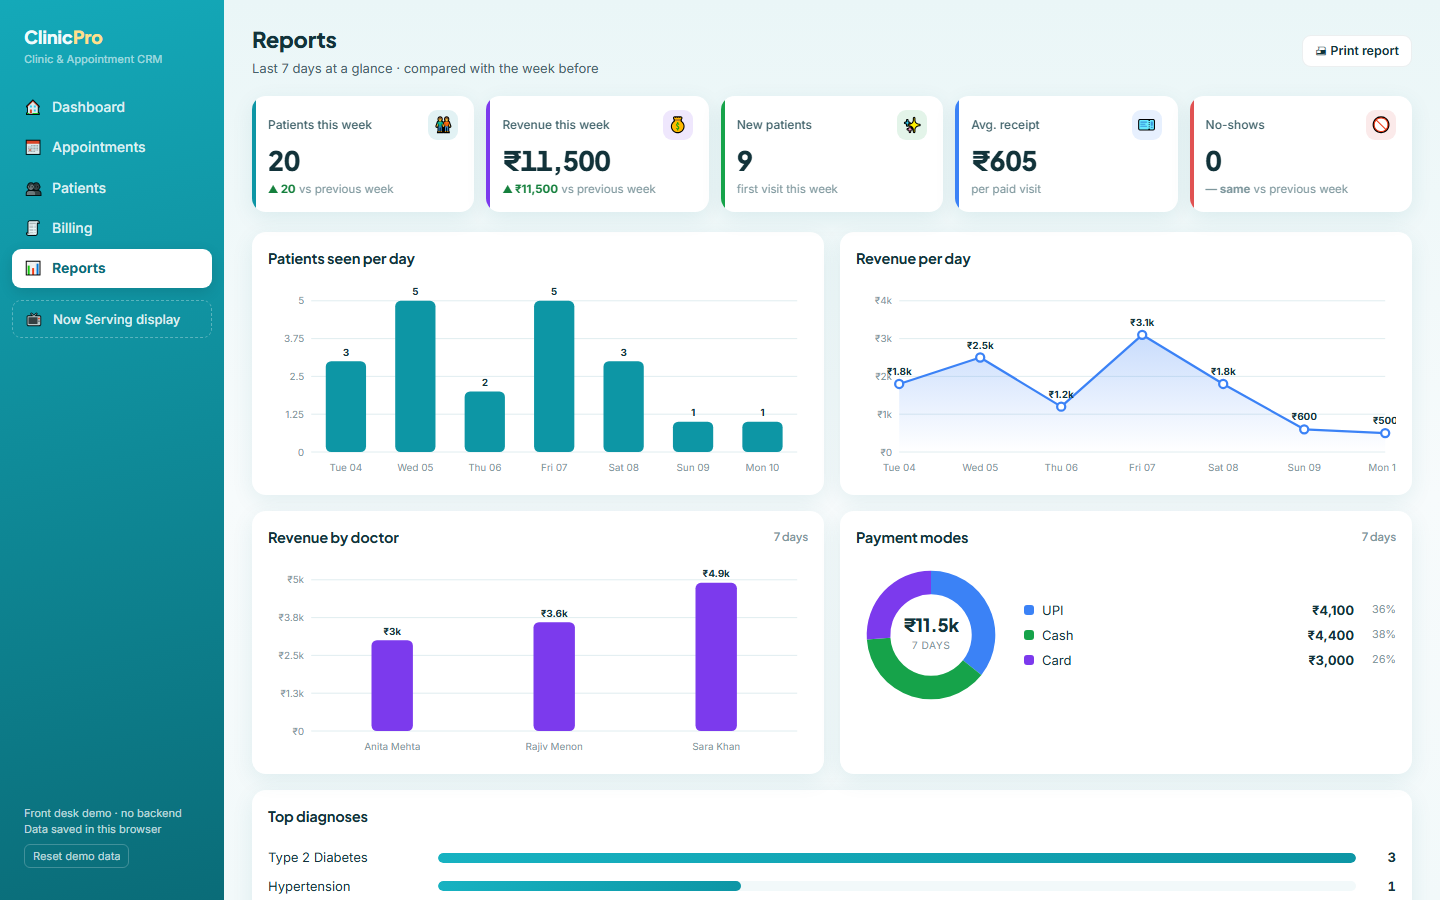Click the Reports bar-chart icon
Image resolution: width=1440 pixels, height=900 pixels.
point(33,268)
